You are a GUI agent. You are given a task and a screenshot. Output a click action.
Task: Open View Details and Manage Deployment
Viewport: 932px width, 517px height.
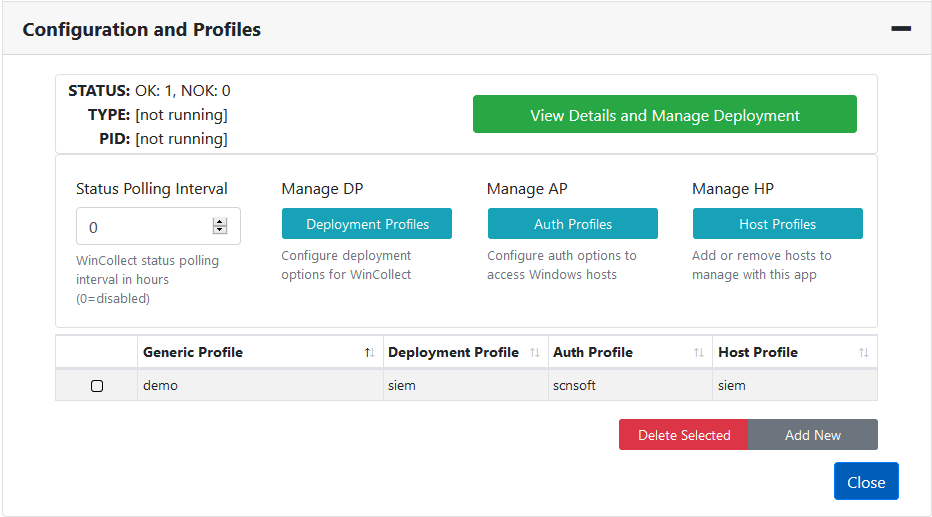(x=664, y=115)
